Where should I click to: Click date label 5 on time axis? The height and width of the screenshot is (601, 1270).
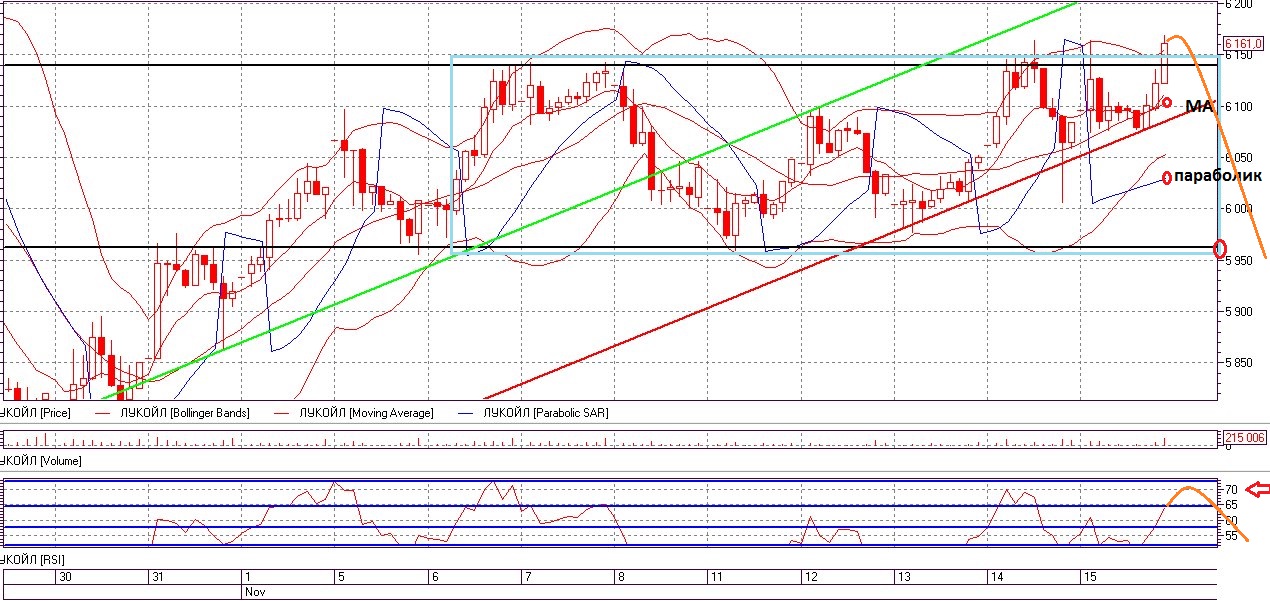pyautogui.click(x=341, y=577)
